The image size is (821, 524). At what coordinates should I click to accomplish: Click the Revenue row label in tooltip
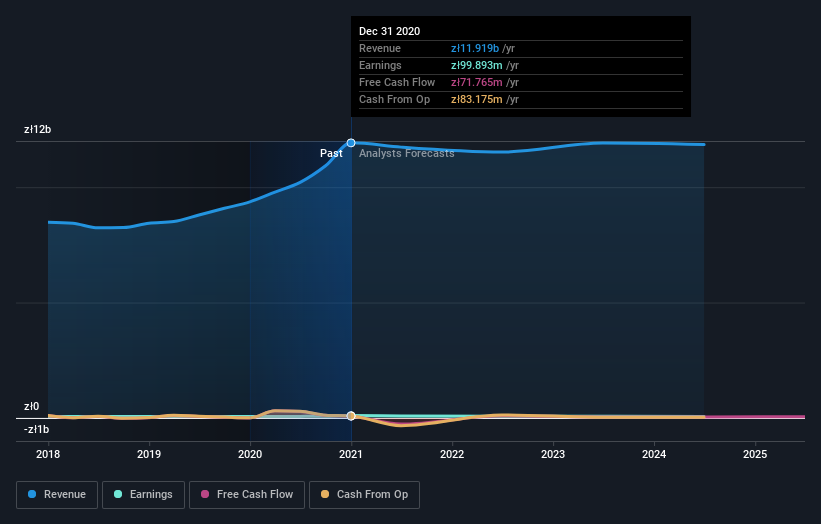(x=380, y=48)
